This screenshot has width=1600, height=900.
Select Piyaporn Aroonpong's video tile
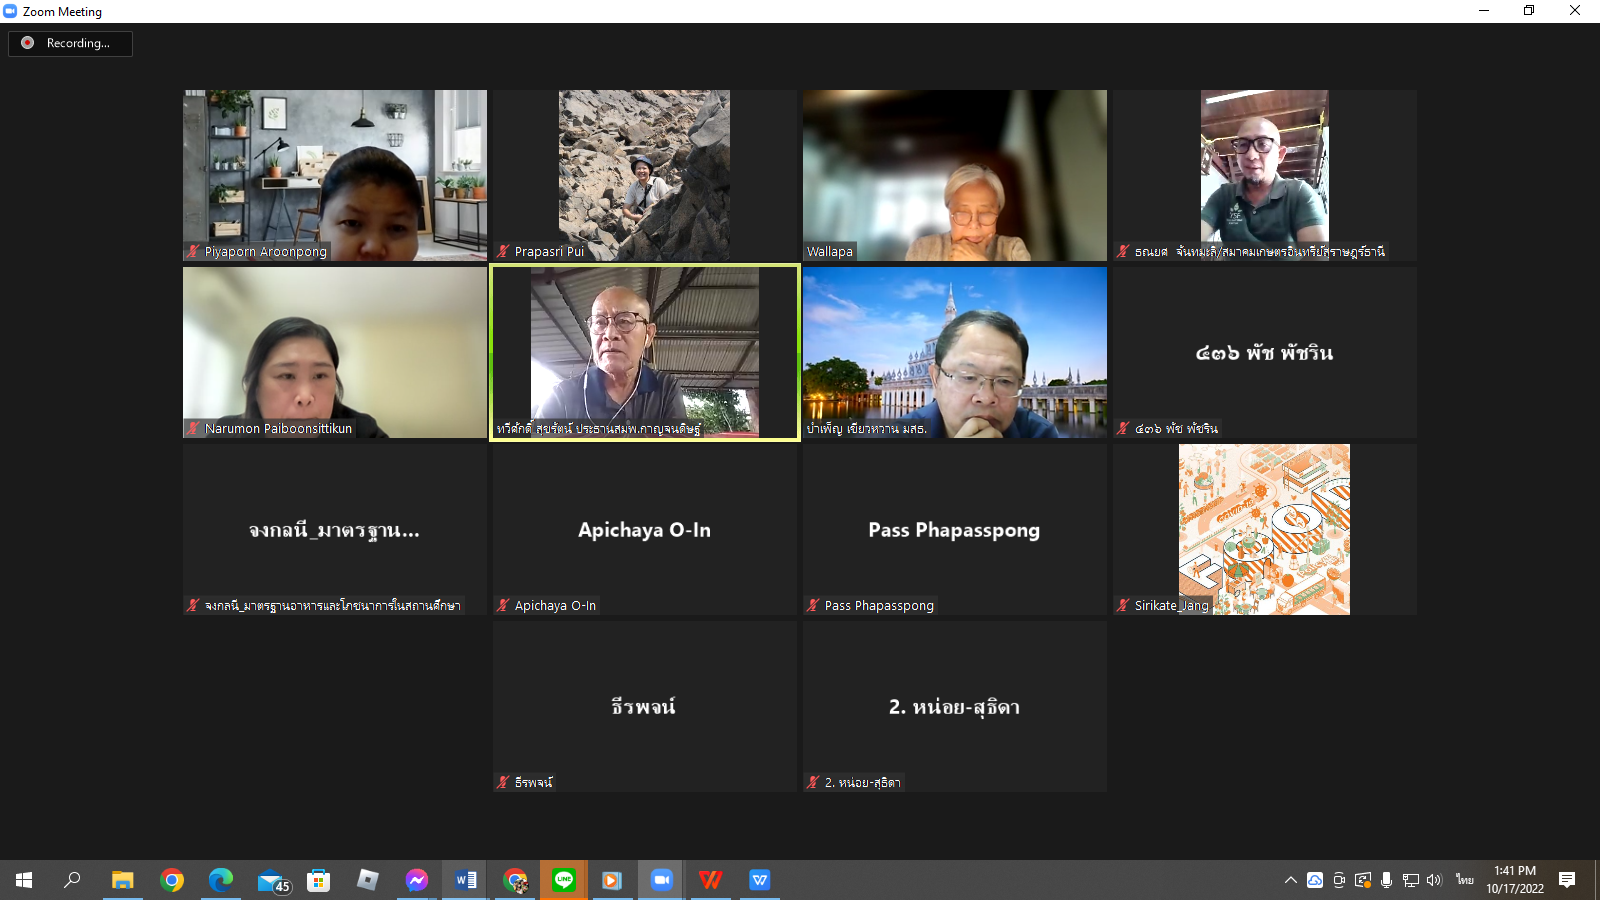coord(335,175)
